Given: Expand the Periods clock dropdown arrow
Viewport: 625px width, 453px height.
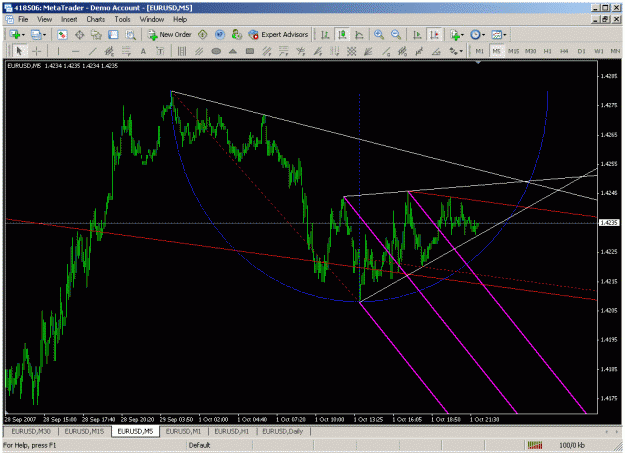Looking at the screenshot, I should pyautogui.click(x=483, y=35).
